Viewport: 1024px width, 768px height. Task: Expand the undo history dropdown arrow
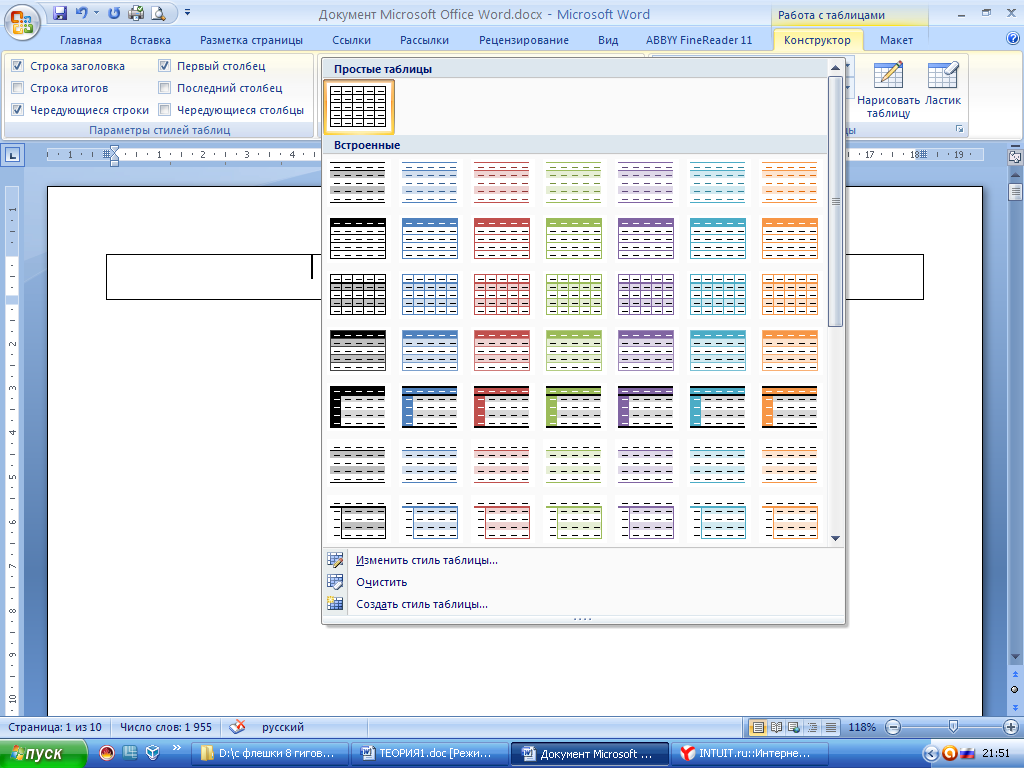(x=97, y=12)
